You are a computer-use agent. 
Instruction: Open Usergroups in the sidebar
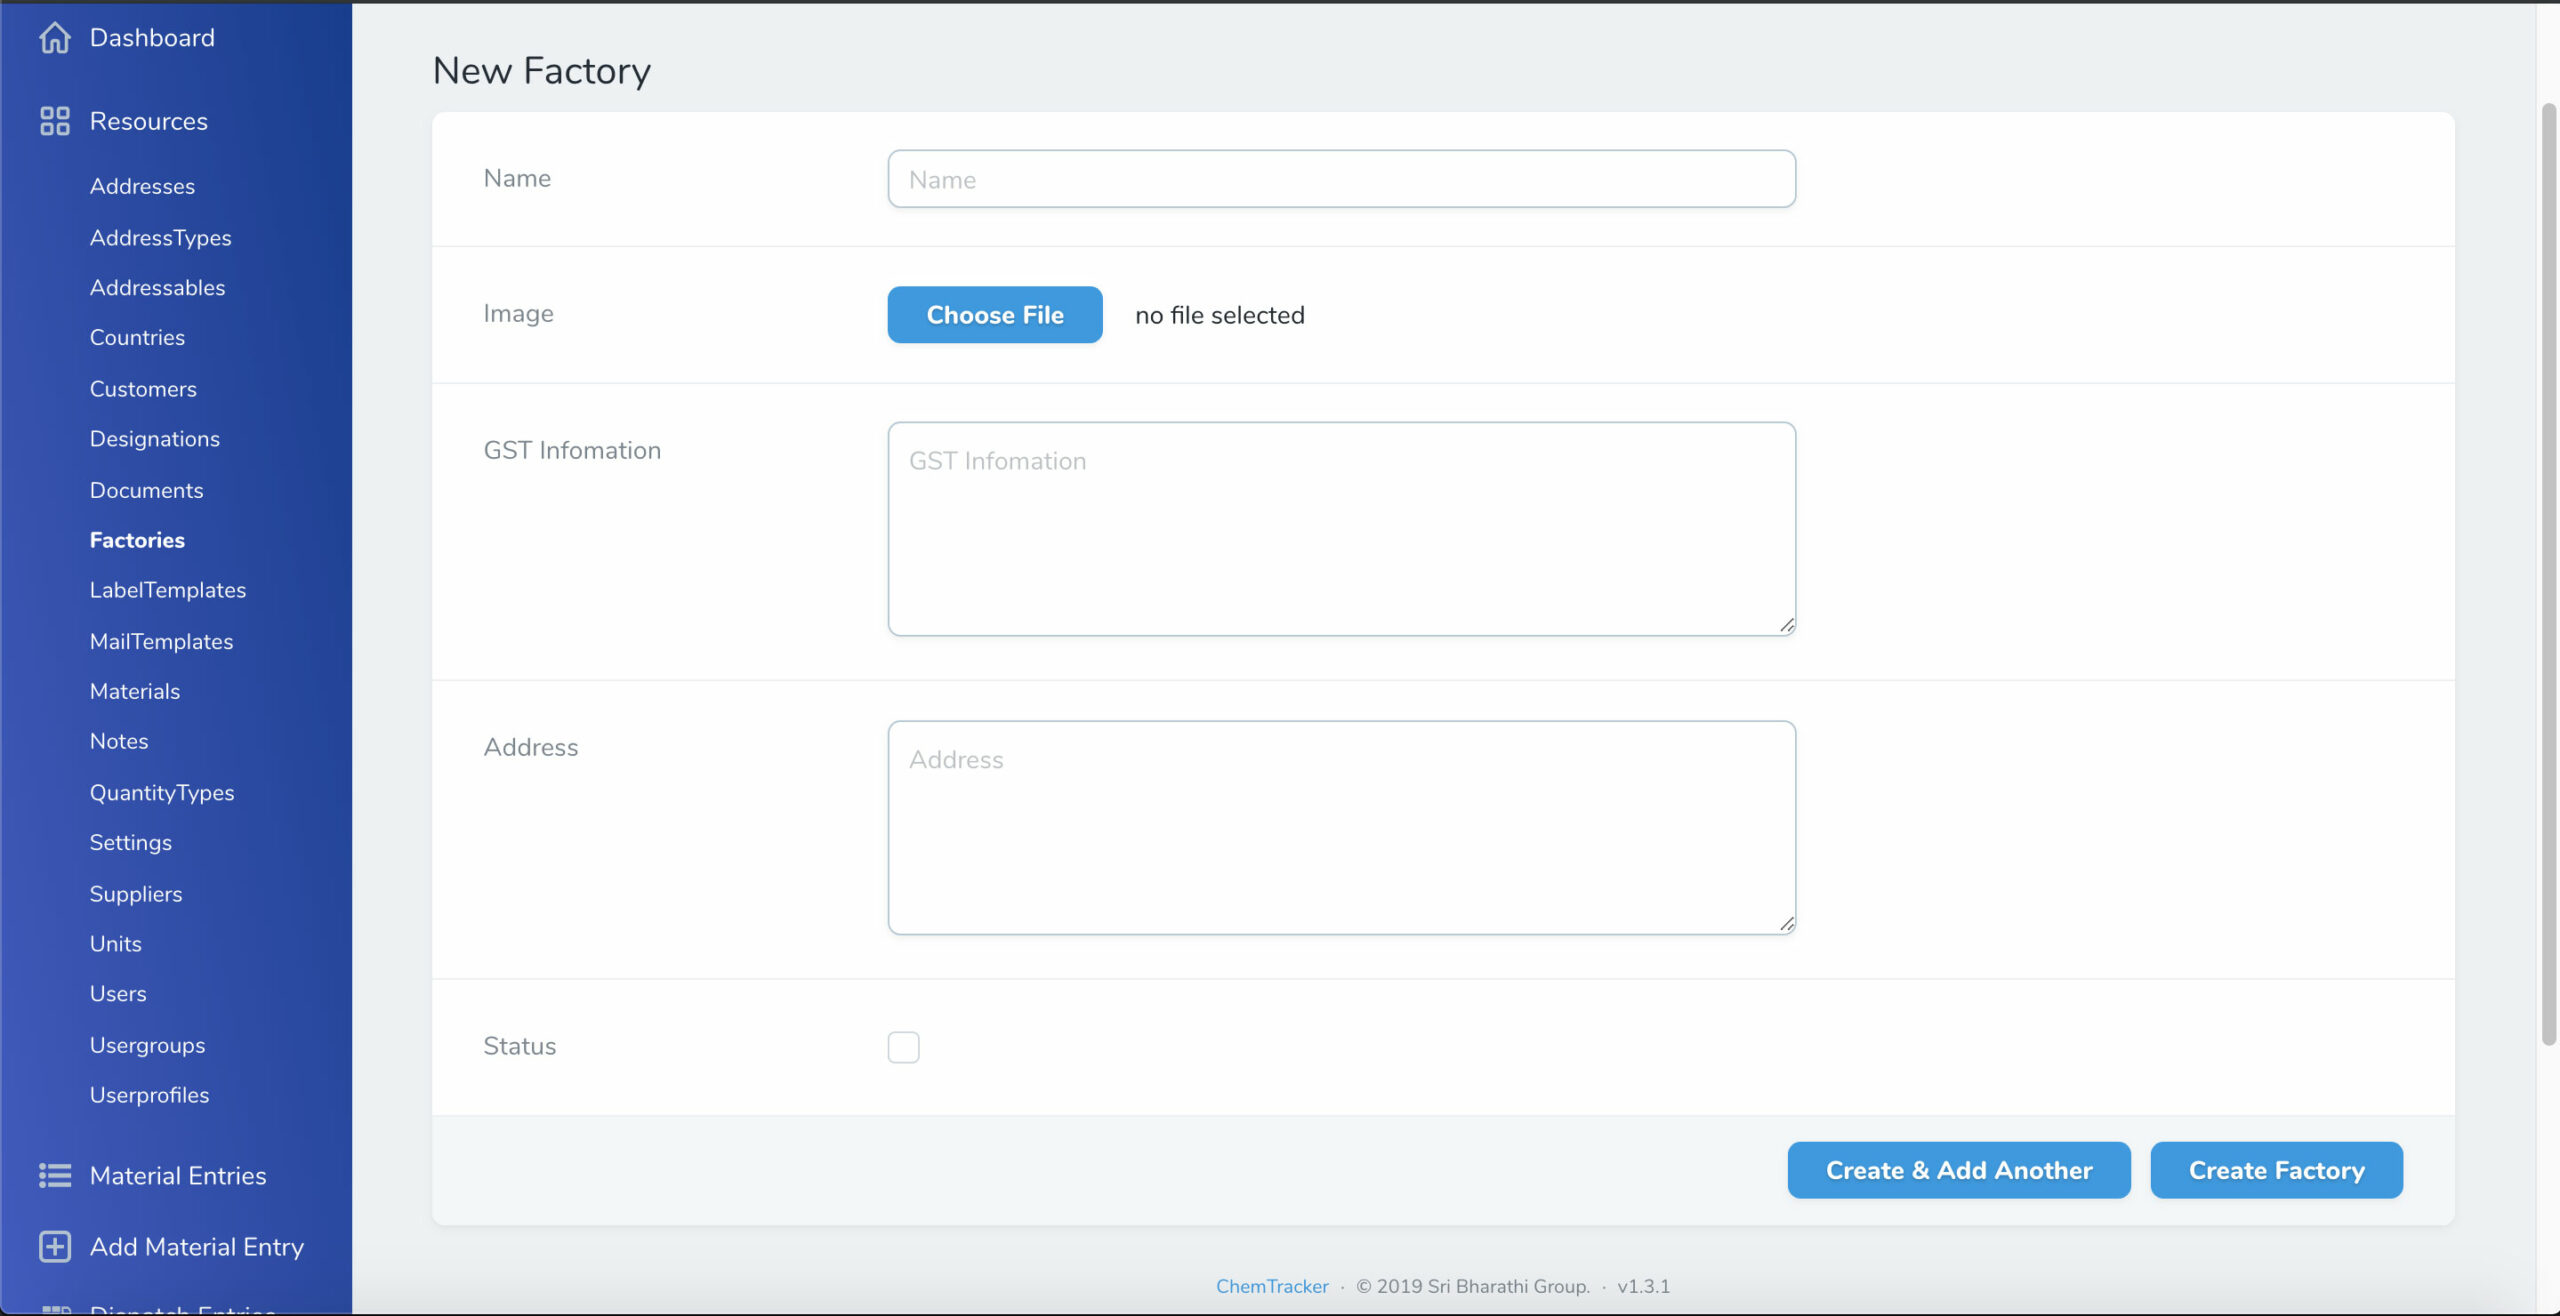(x=147, y=1045)
